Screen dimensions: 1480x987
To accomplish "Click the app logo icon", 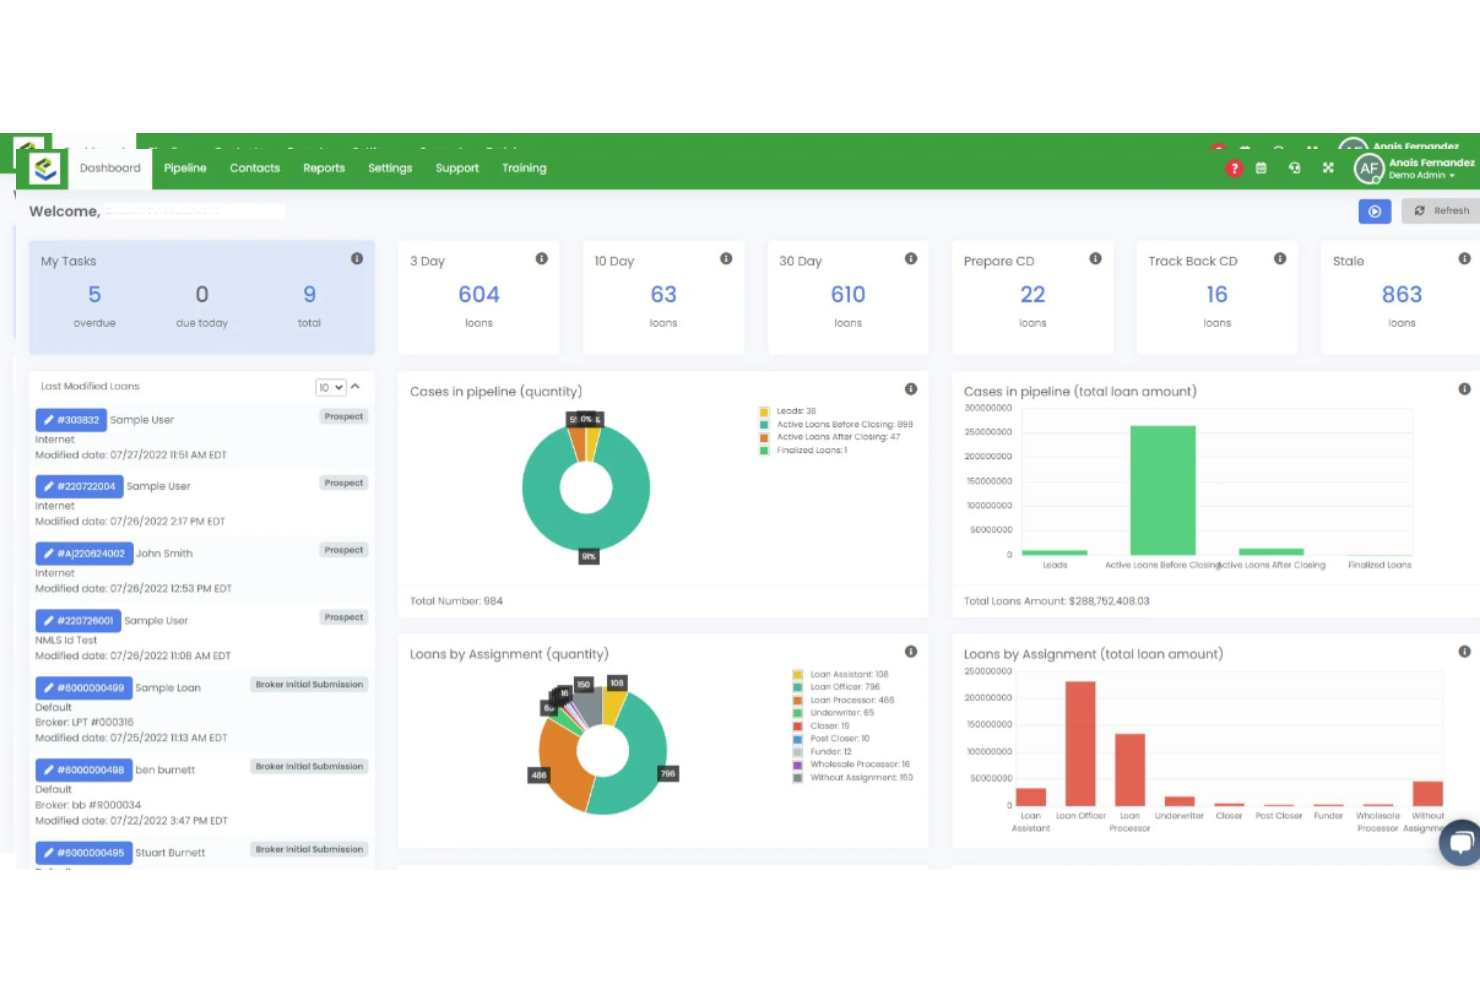I will 45,169.
